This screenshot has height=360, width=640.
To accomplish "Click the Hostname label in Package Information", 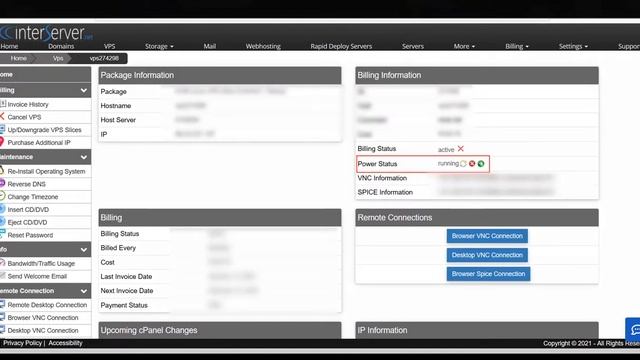I will pyautogui.click(x=116, y=106).
